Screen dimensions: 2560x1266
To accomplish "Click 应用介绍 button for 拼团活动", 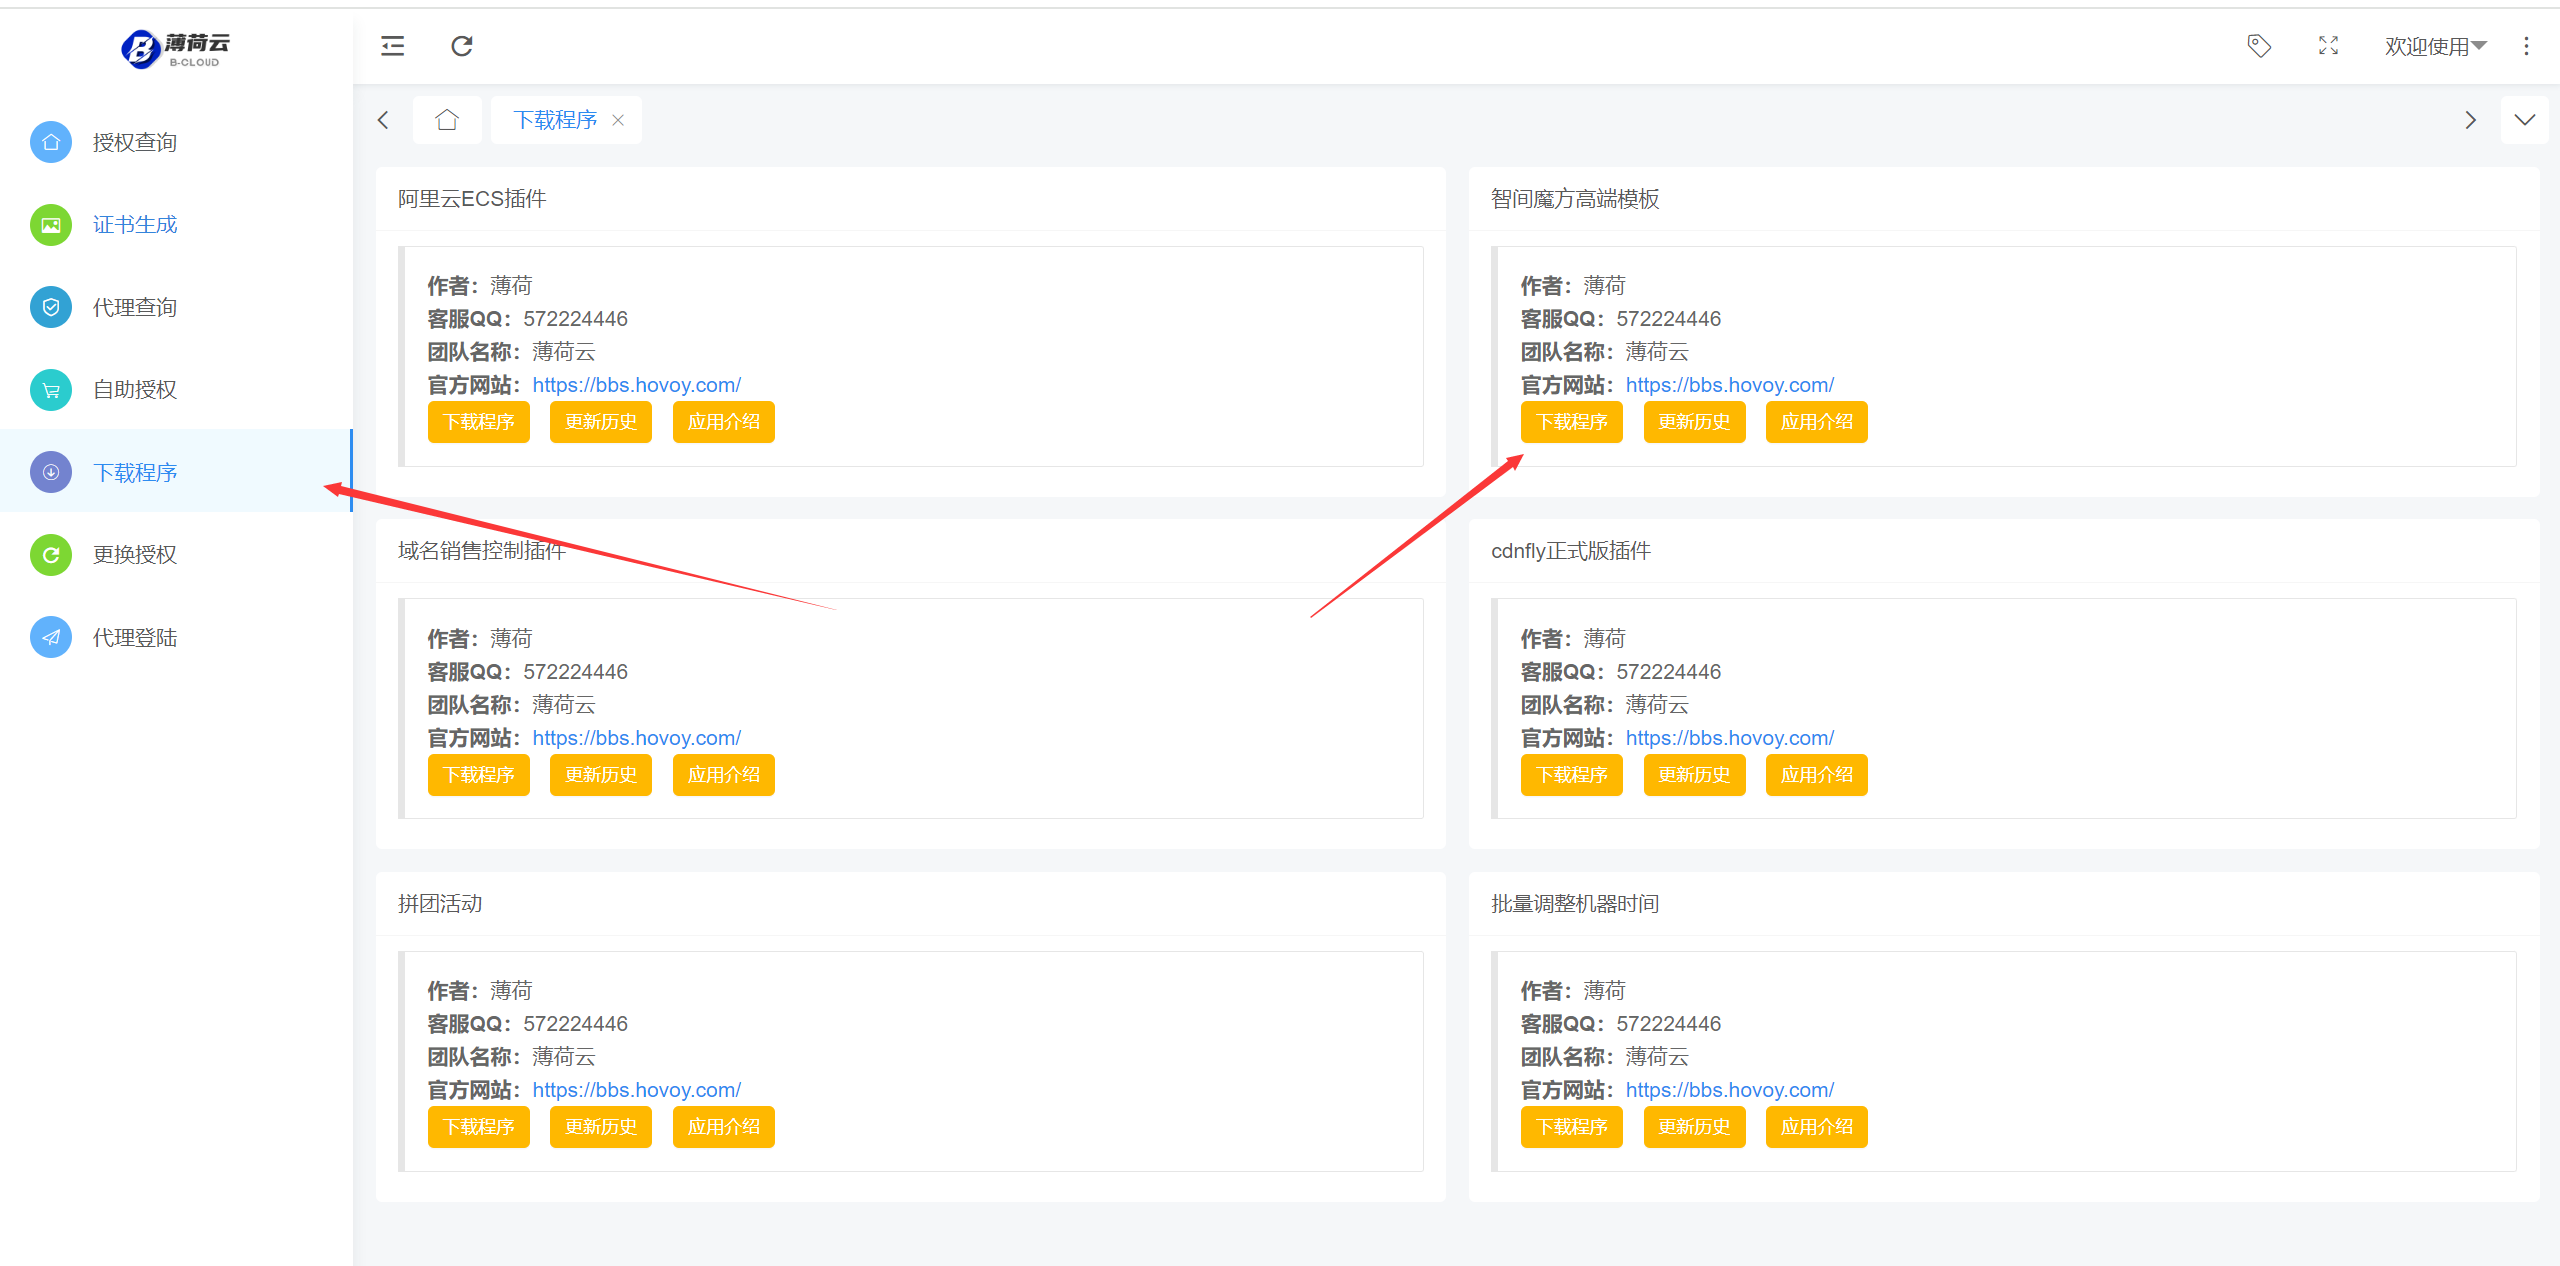I will tap(724, 1127).
